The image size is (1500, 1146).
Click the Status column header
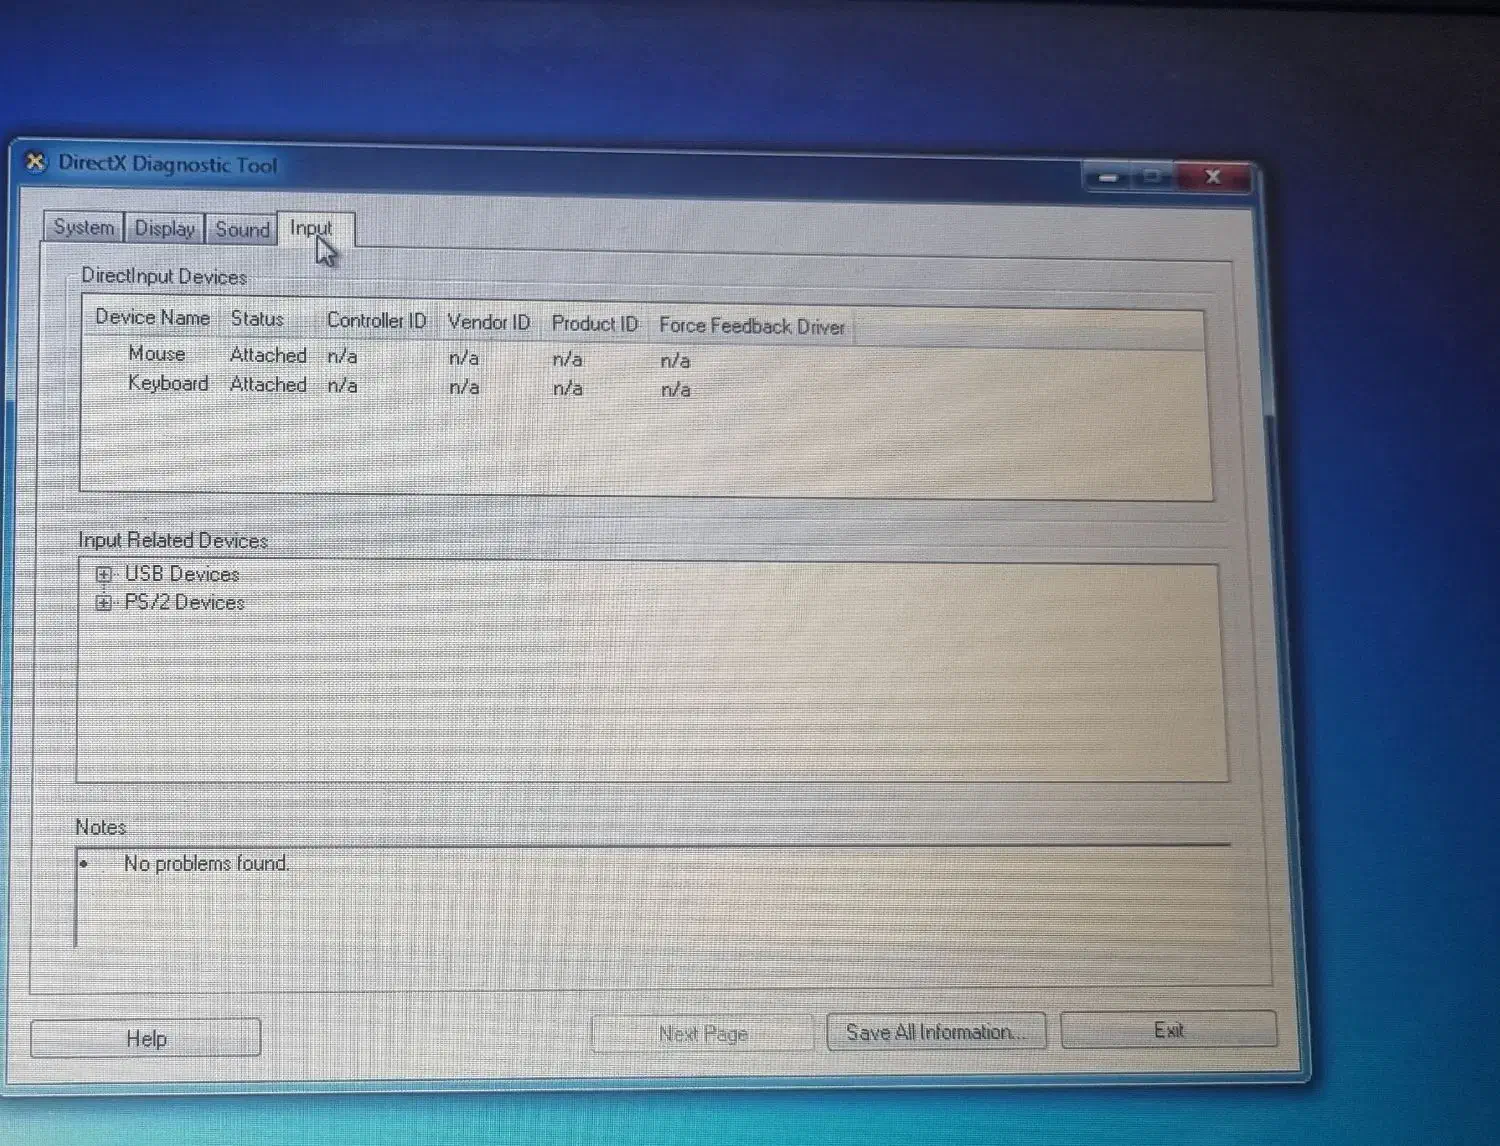[257, 319]
